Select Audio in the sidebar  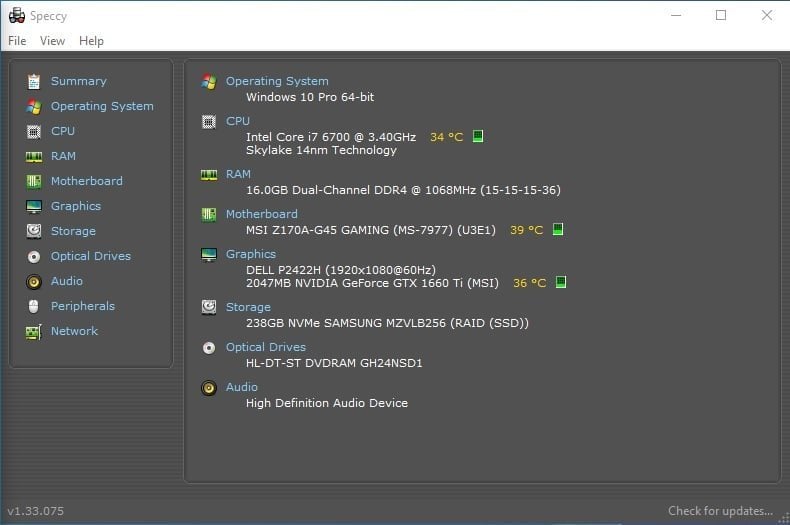[67, 281]
